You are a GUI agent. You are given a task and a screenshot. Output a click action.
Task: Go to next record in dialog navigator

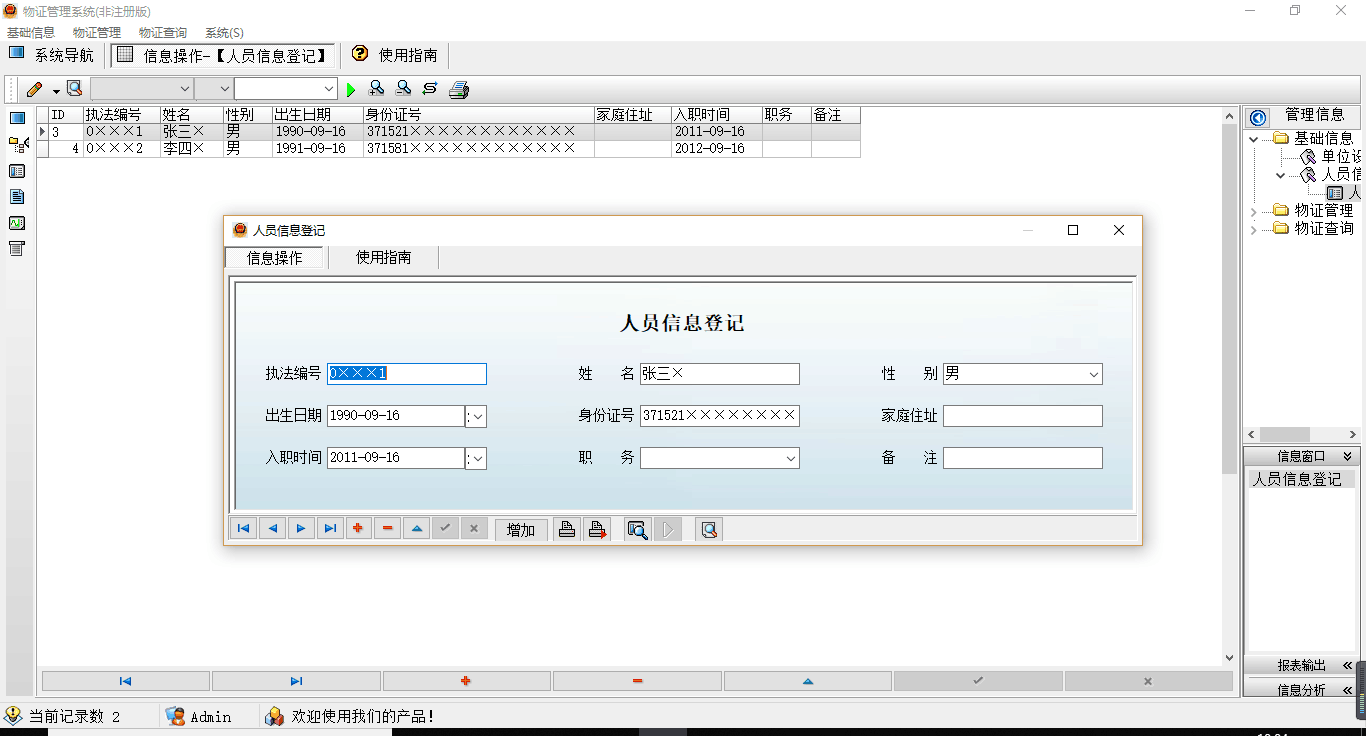[x=301, y=529]
